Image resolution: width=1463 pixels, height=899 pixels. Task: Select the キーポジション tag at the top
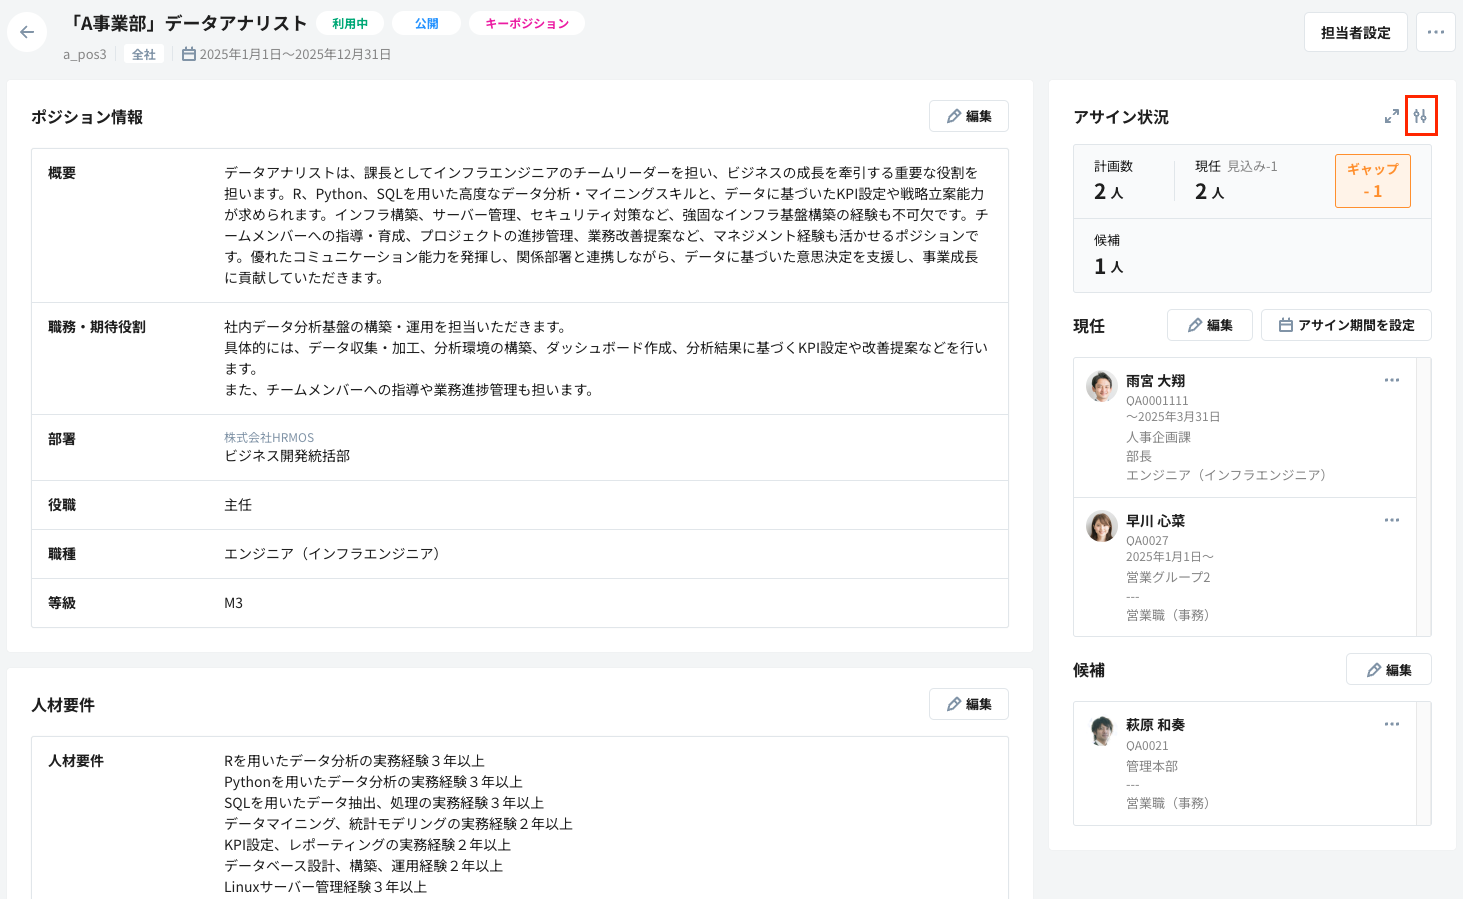pos(527,22)
